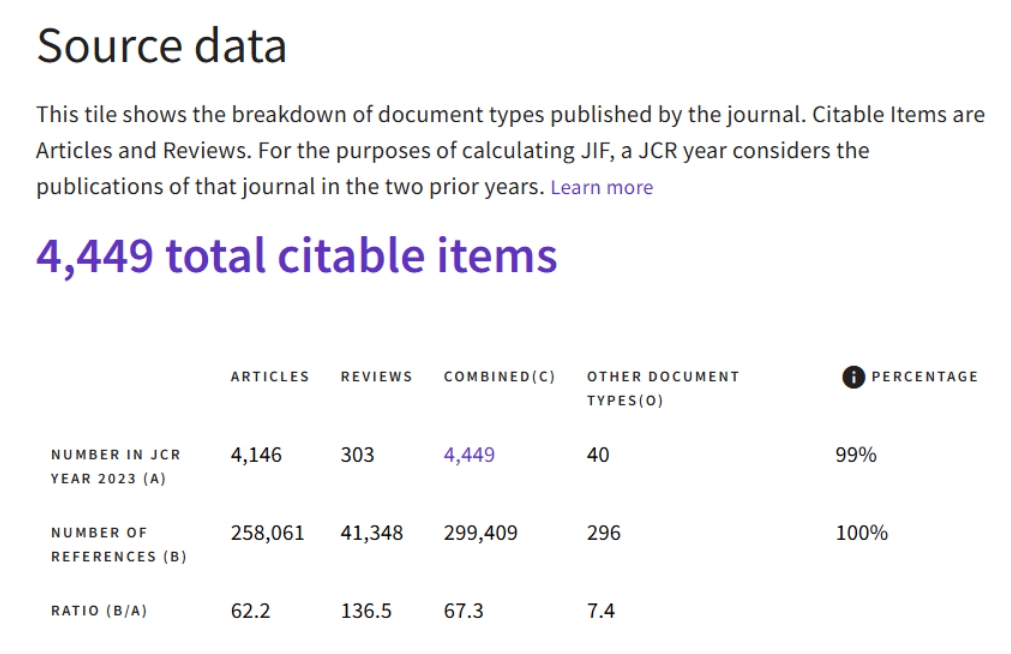Image resolution: width=1011 pixels, height=654 pixels.
Task: Click the 4,146 articles count
Action: click(x=256, y=455)
